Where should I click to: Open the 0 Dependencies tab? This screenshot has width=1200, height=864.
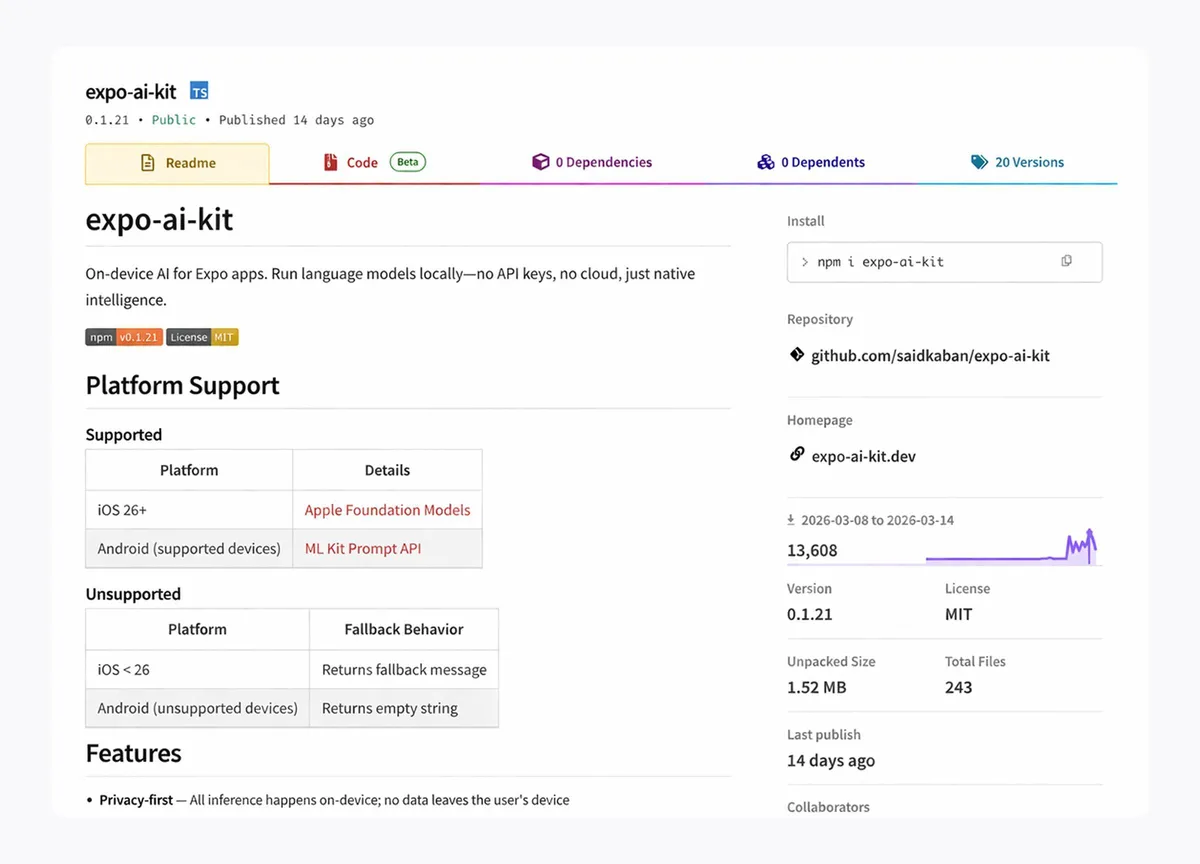coord(592,163)
